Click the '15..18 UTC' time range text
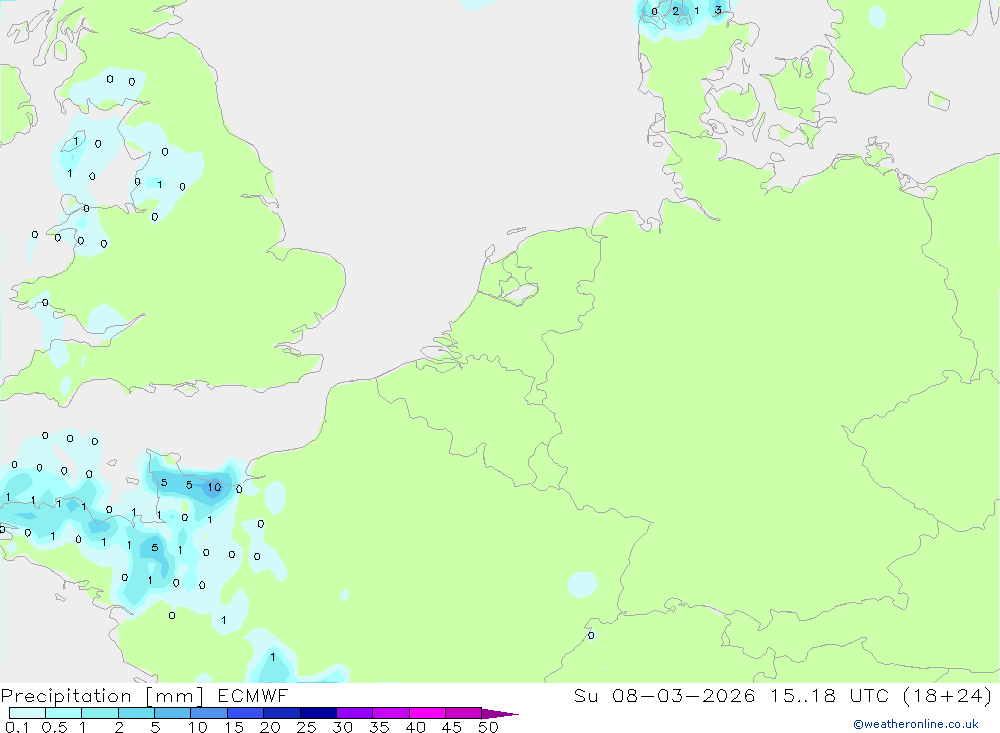Screen dimensions: 1000x733 click(829, 696)
